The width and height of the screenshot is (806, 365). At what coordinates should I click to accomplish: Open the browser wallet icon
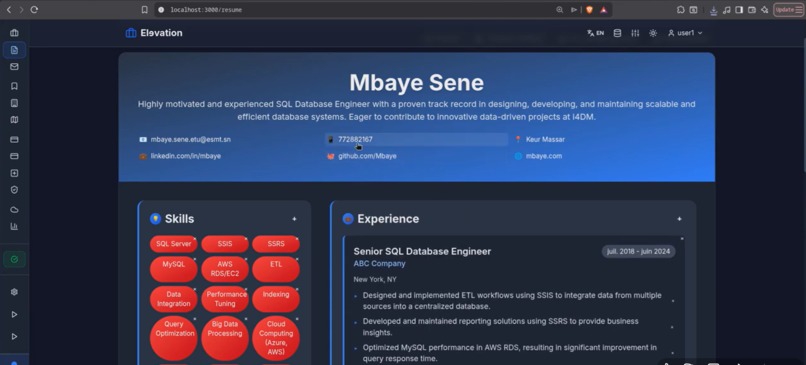752,9
